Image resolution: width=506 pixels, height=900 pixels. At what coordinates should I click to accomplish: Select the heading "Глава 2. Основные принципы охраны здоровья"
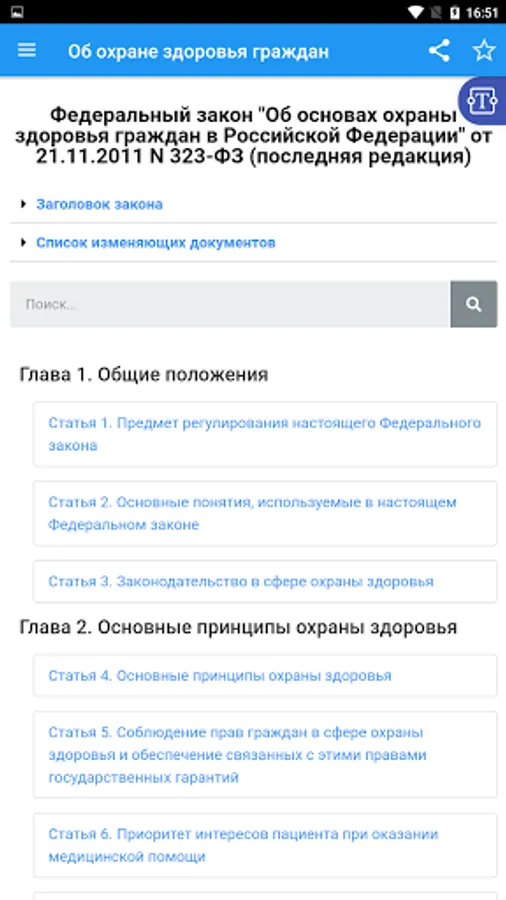[x=238, y=627]
